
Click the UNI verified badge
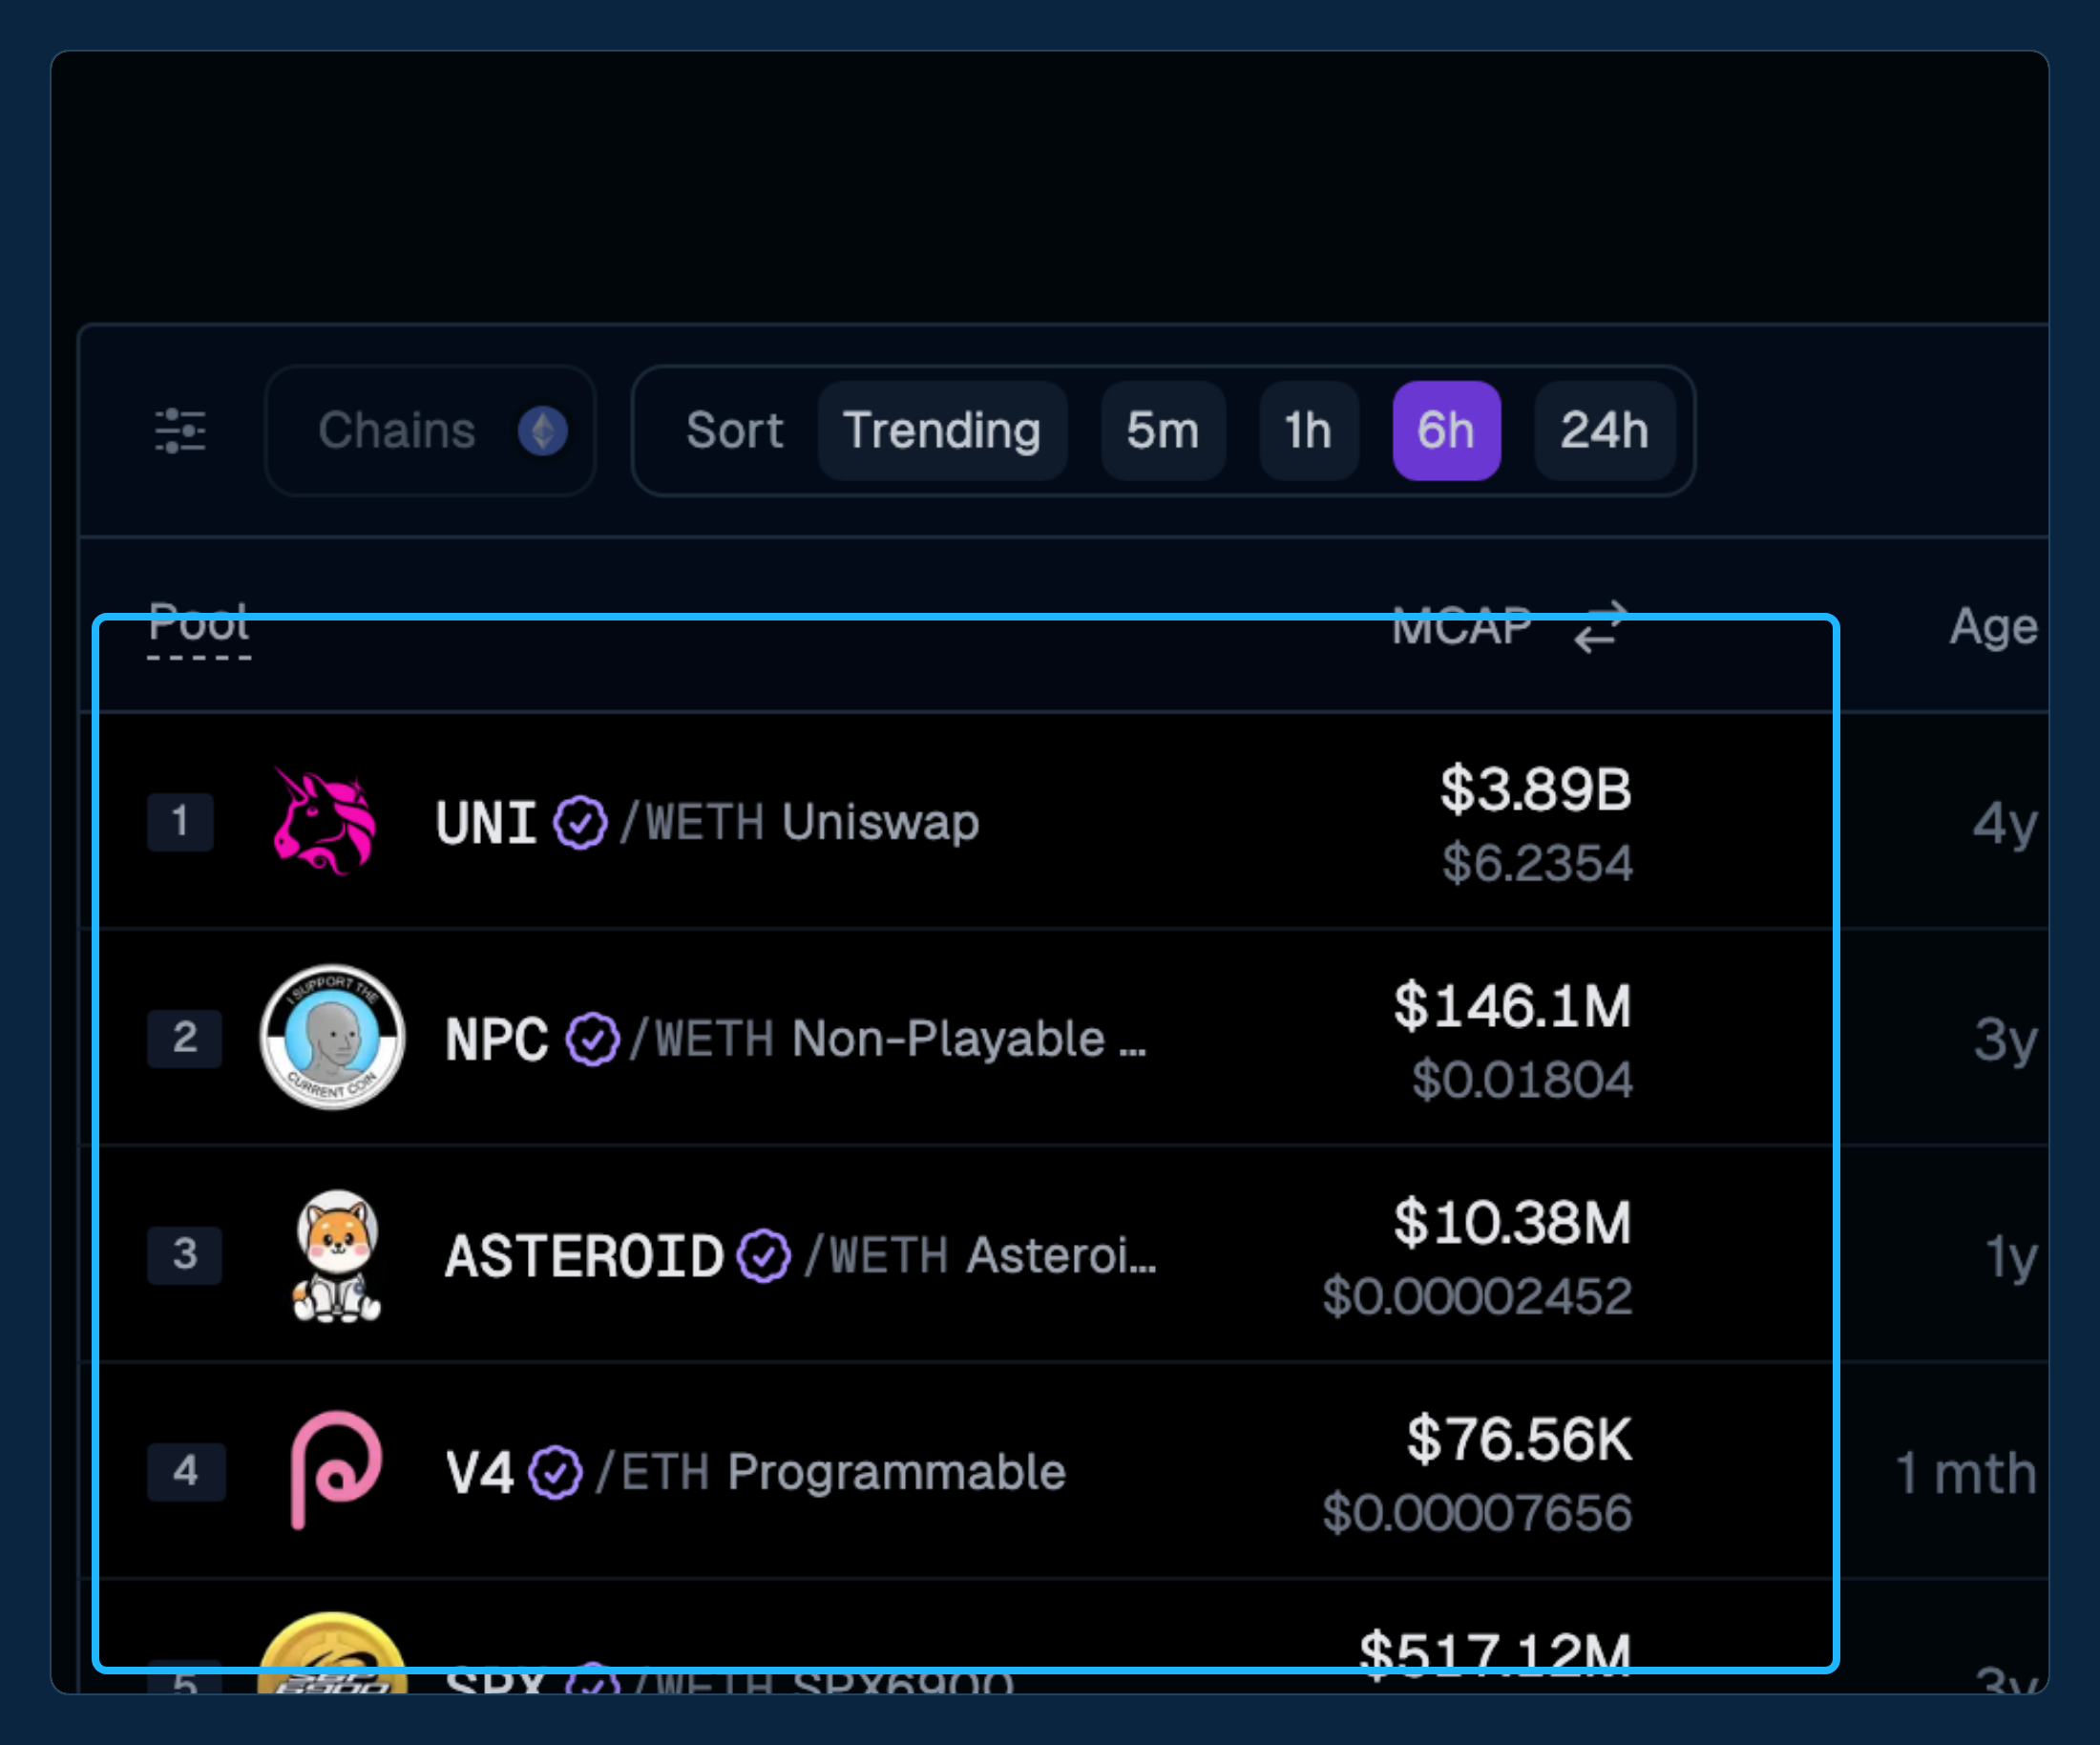click(x=580, y=823)
